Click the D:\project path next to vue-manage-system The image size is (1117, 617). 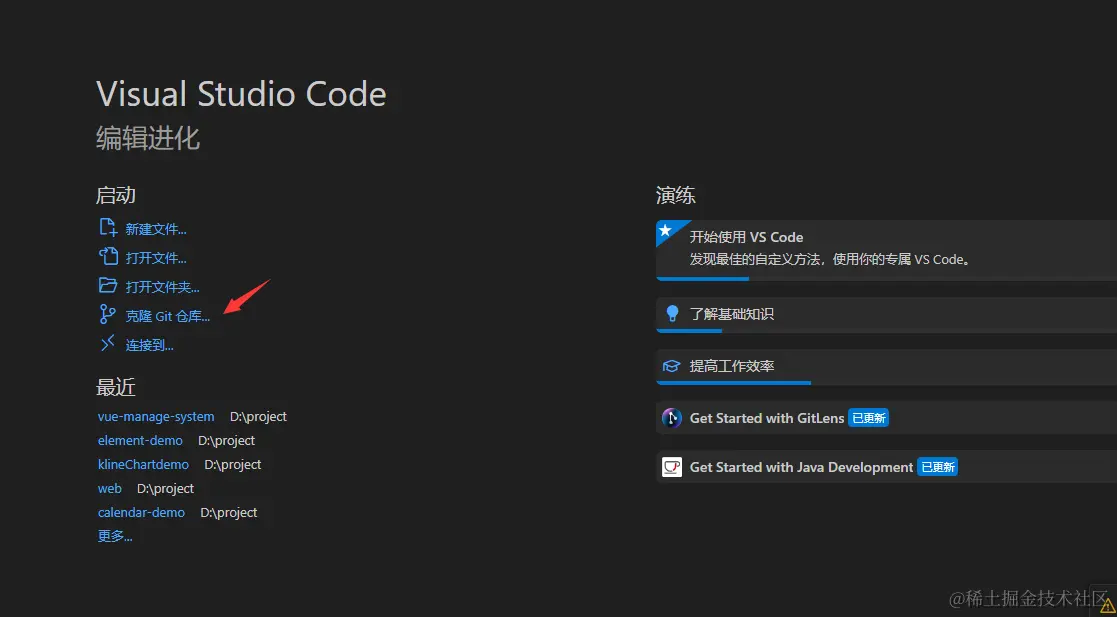(x=258, y=417)
